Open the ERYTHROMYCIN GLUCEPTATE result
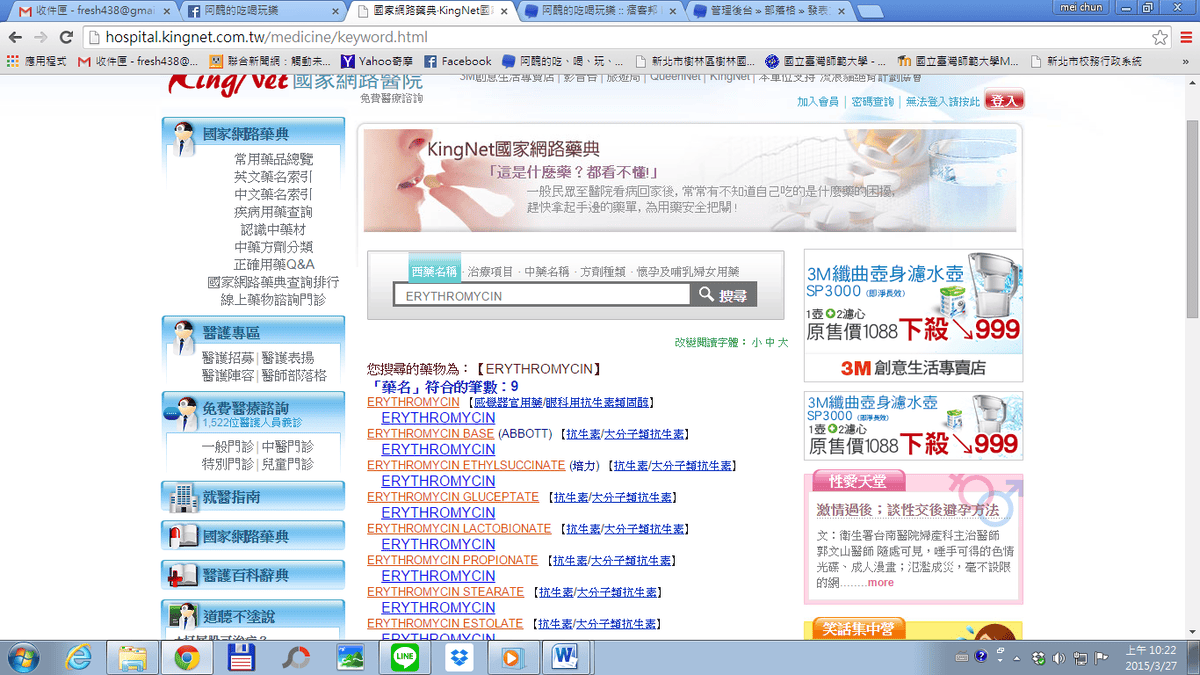This screenshot has height=675, width=1200. (x=453, y=497)
